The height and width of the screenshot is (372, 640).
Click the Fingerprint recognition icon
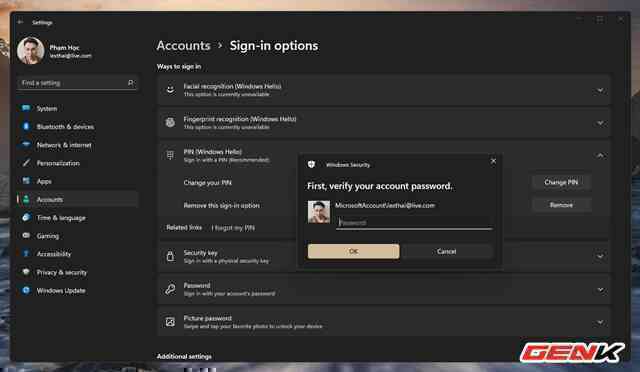(170, 123)
